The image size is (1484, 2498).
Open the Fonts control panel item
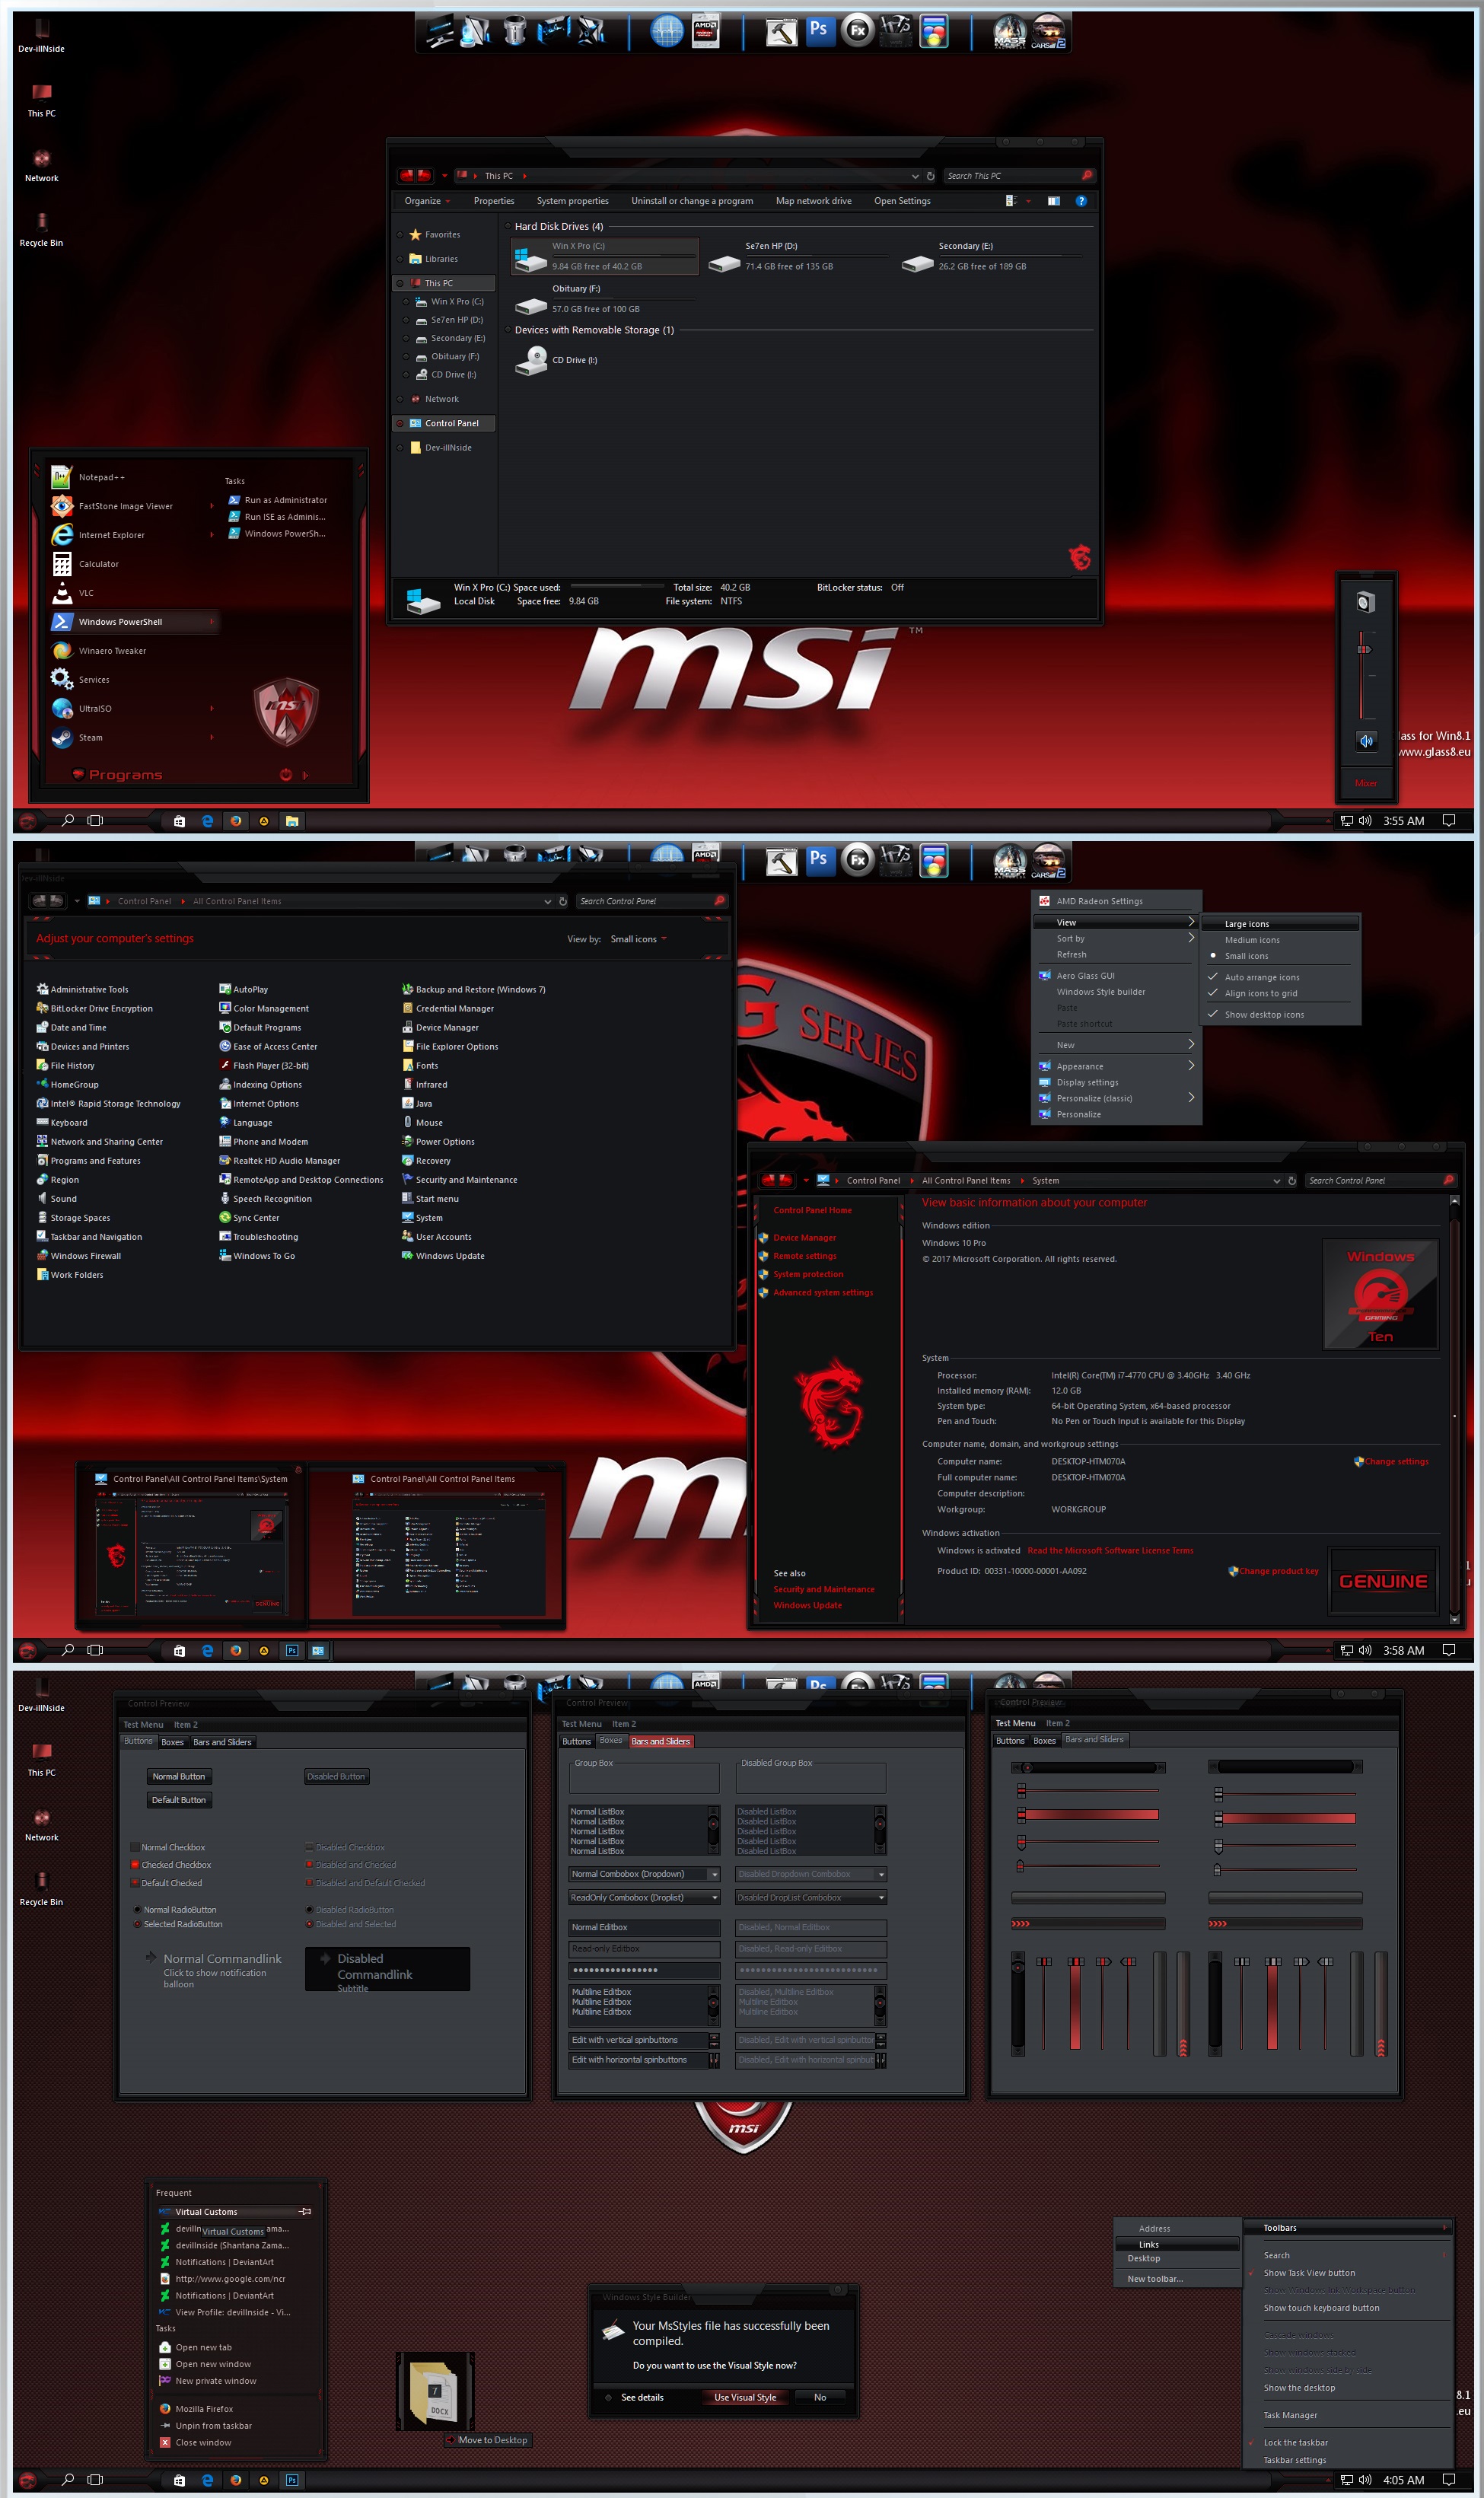coord(420,1065)
